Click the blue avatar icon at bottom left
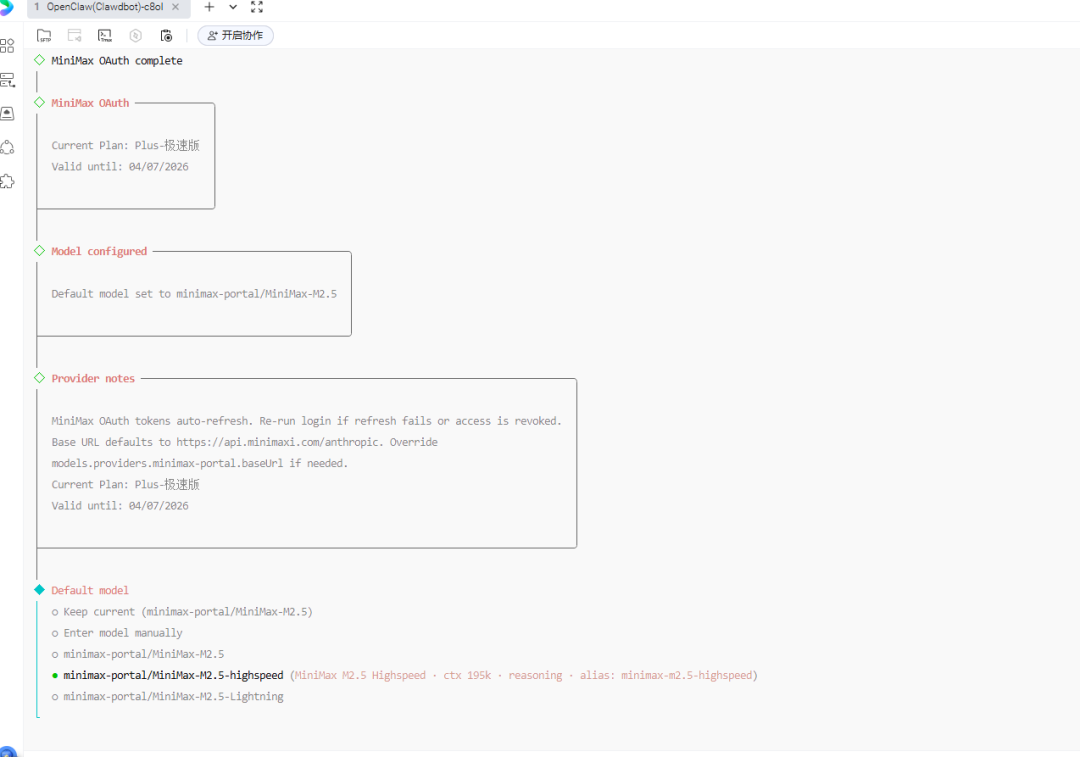This screenshot has height=757, width=1080. [x=8, y=751]
